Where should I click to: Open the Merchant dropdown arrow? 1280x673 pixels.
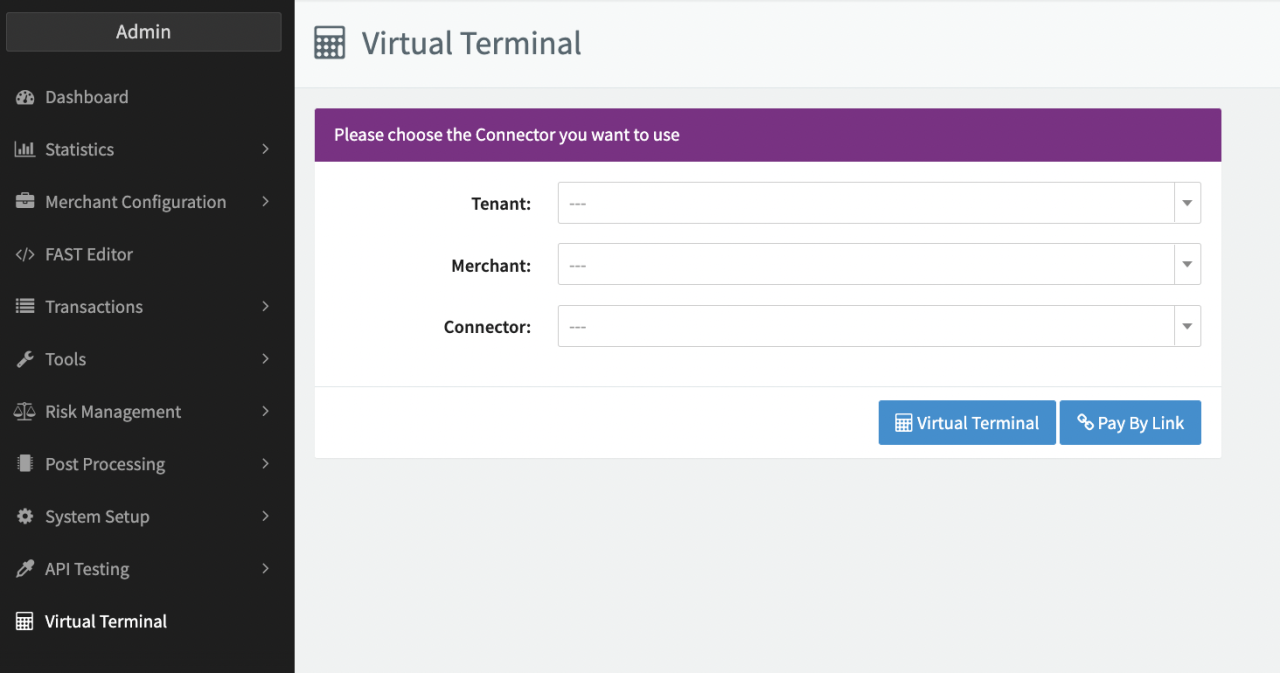[1187, 265]
